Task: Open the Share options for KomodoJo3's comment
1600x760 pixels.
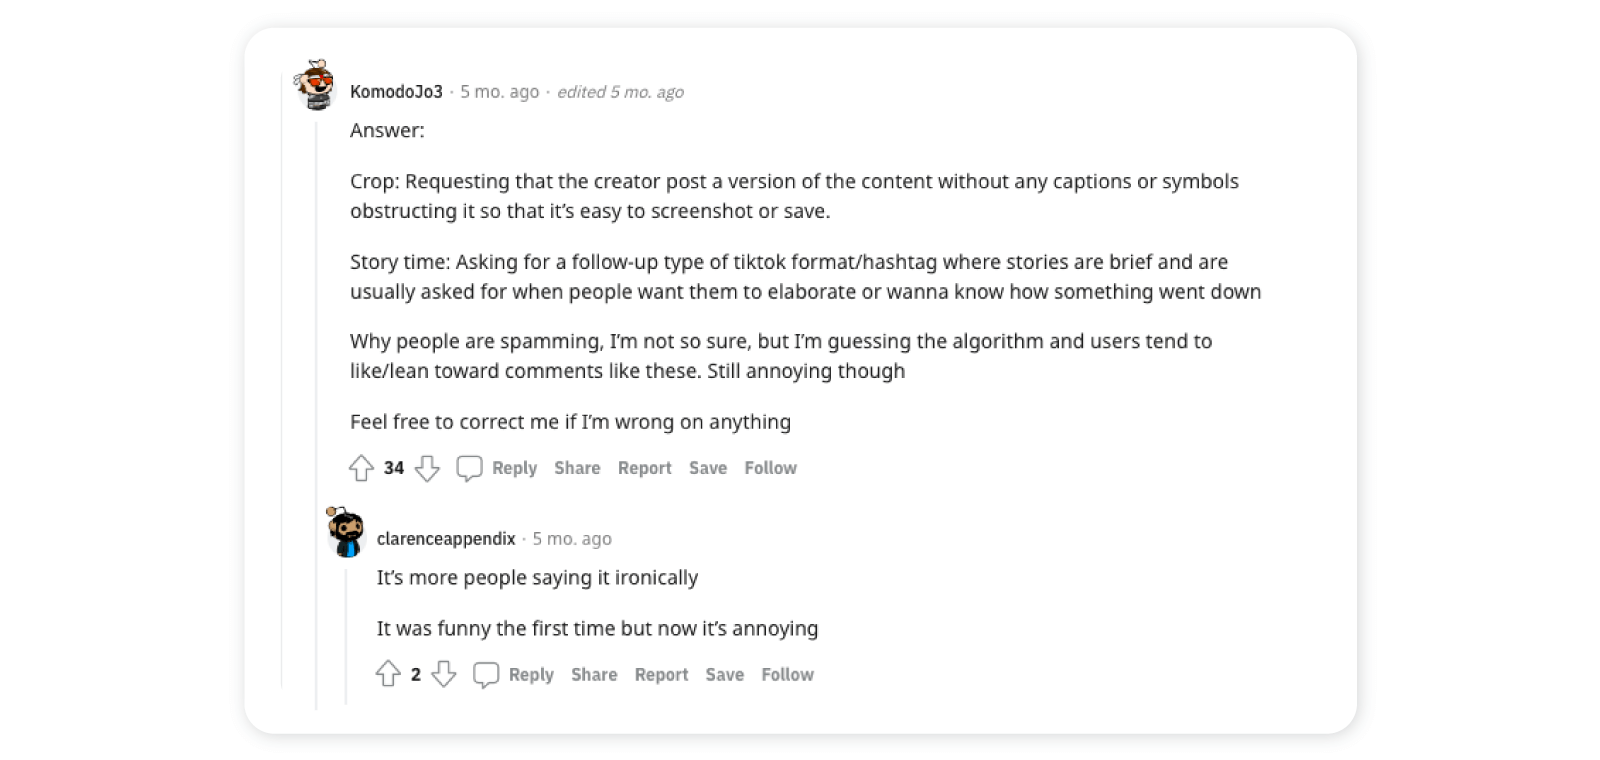Action: [577, 467]
